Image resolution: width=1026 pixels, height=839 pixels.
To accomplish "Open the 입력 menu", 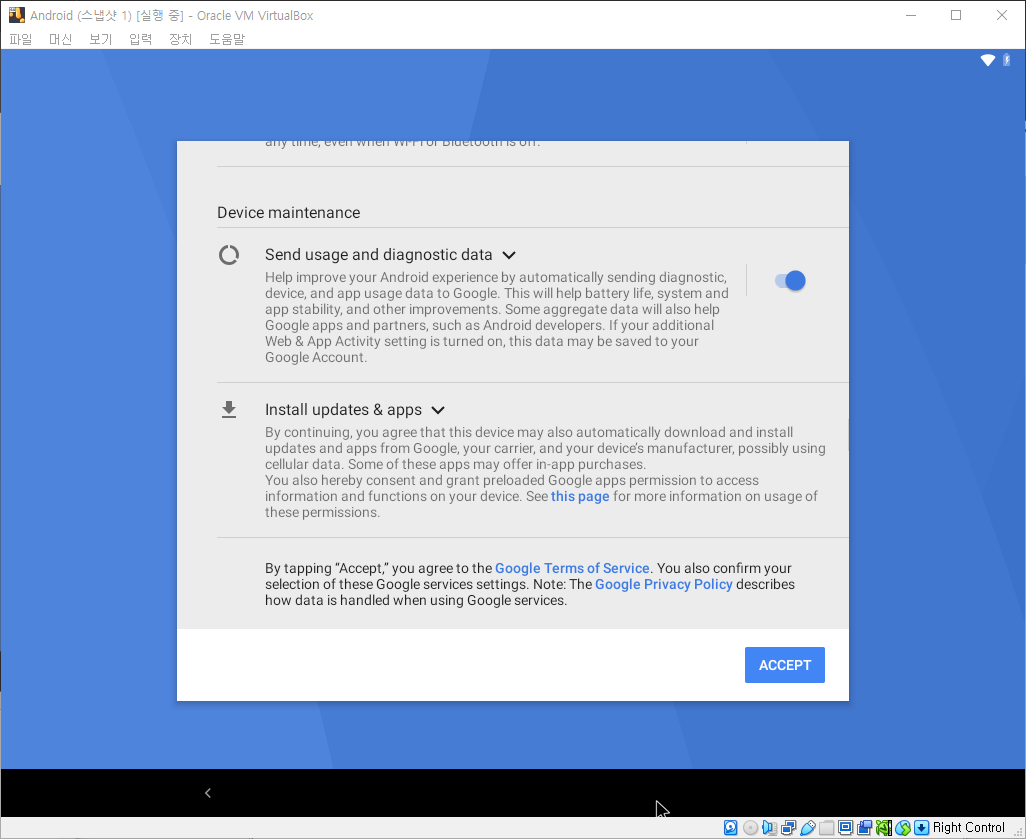I will pyautogui.click(x=141, y=39).
